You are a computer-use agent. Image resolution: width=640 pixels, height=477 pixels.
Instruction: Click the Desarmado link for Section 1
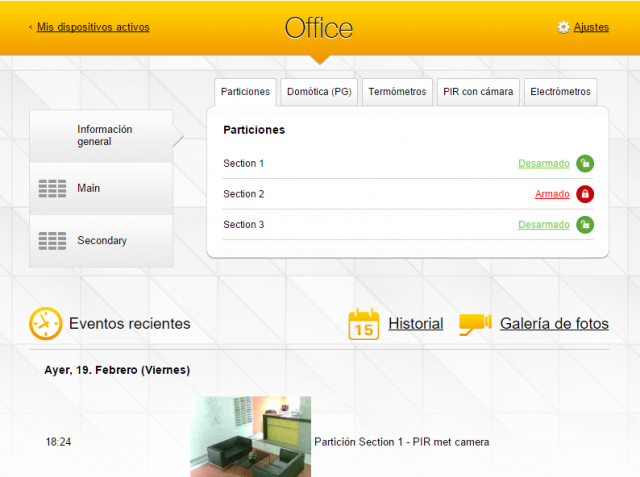tap(543, 163)
